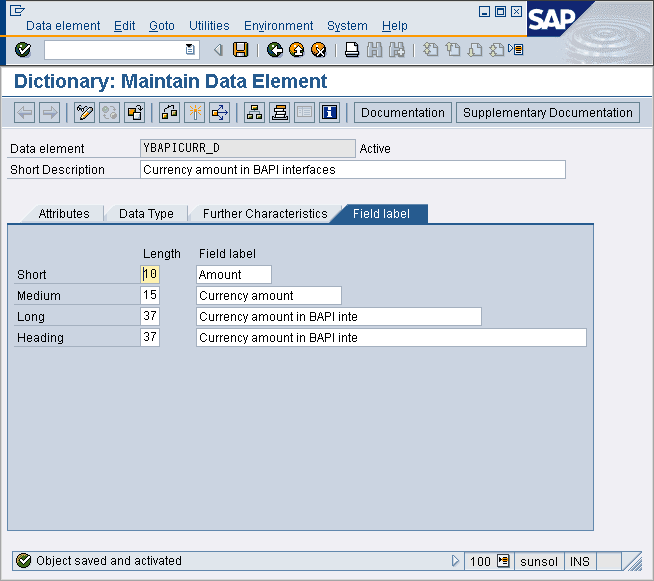654x581 pixels.
Task: Open the Supplementary Documentation button
Action: pyautogui.click(x=548, y=113)
